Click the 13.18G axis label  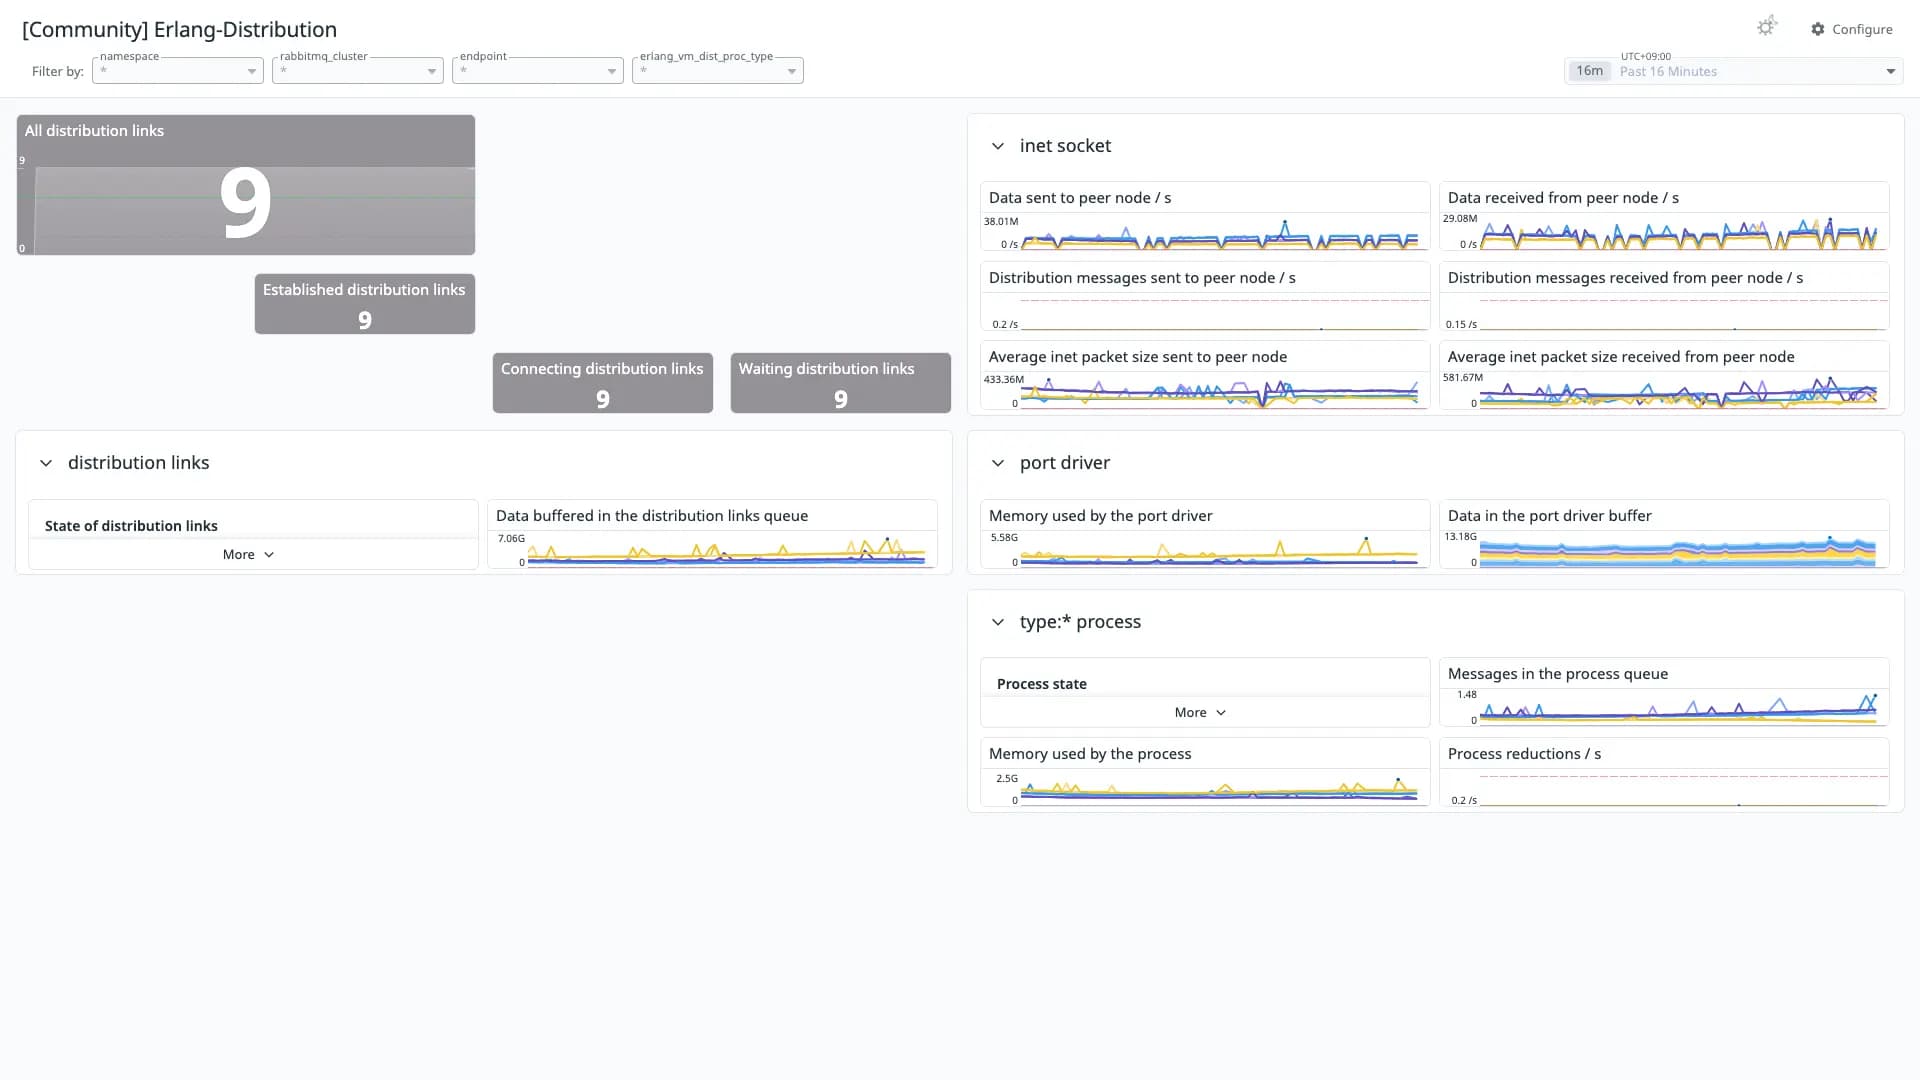[x=1461, y=537]
